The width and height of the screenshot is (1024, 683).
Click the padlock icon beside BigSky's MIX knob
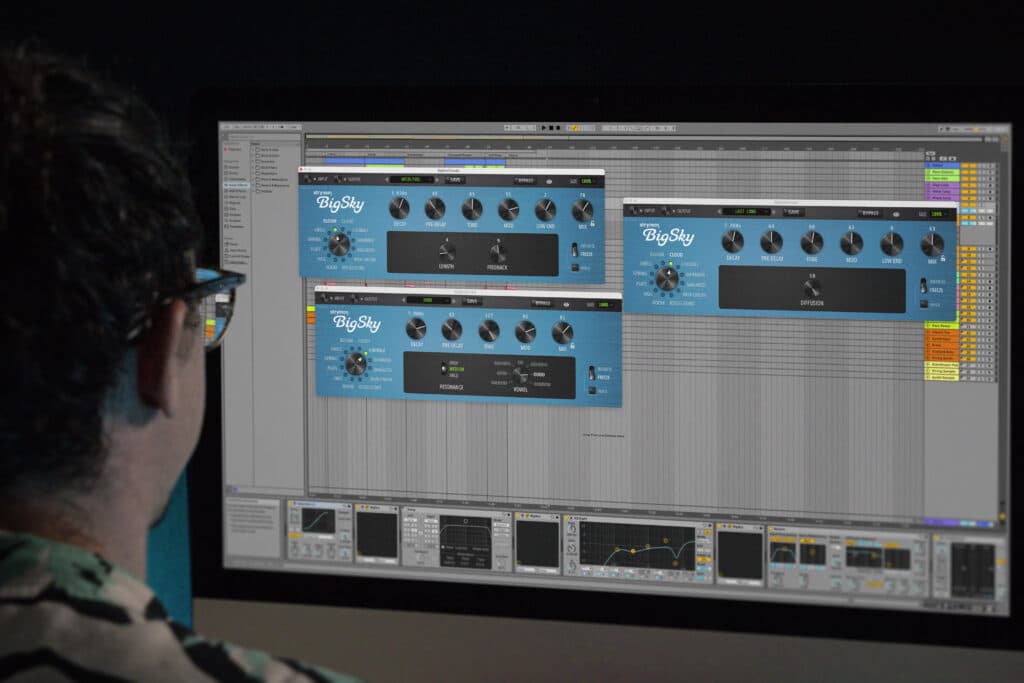tap(591, 224)
